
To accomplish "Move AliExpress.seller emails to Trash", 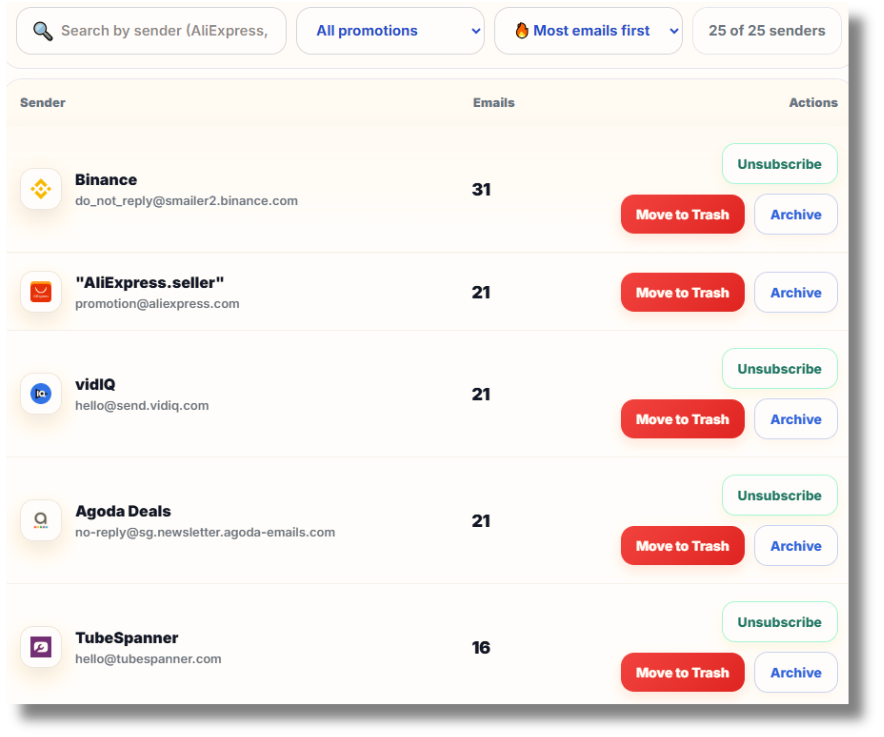I will [x=682, y=292].
